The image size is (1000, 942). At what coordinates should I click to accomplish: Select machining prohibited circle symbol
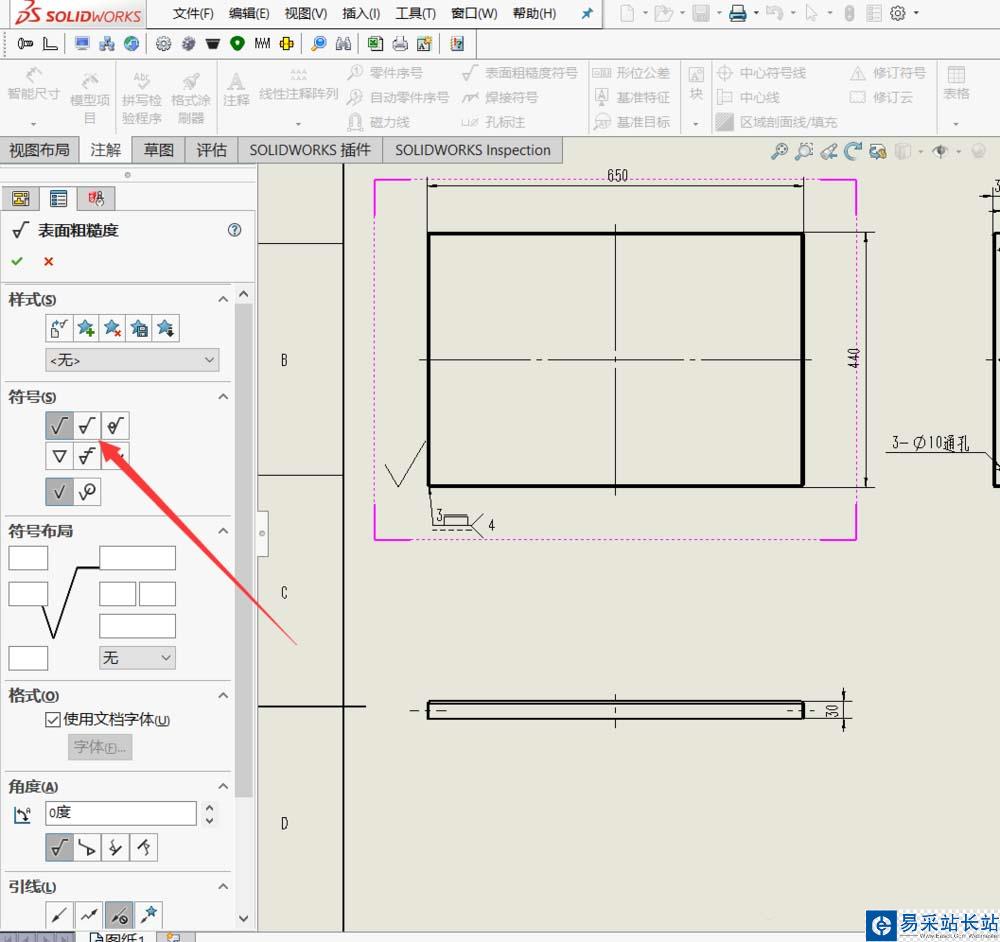click(x=115, y=425)
